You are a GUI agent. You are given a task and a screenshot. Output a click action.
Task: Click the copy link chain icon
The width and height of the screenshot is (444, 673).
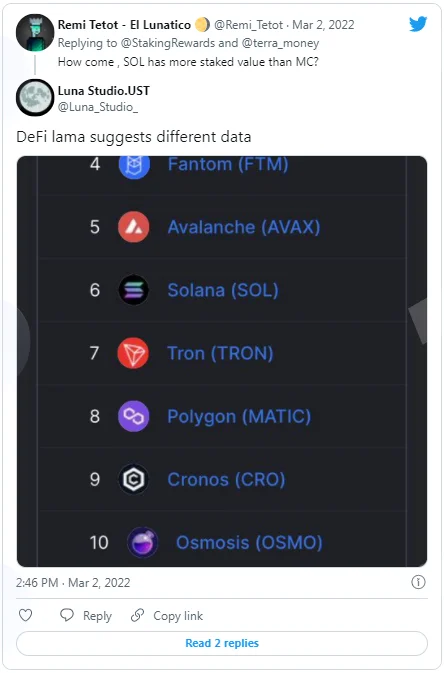(137, 615)
